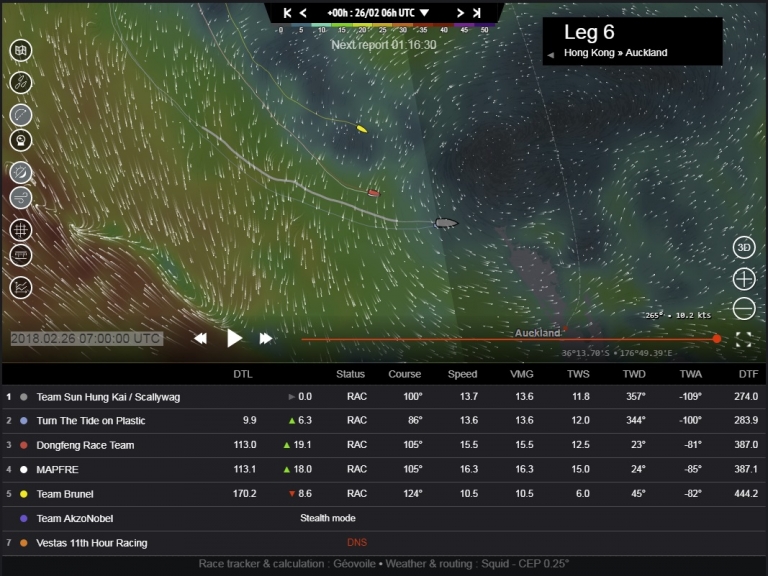Image resolution: width=768 pixels, height=576 pixels.
Task: Open the statistics chart icon
Action: (21, 288)
